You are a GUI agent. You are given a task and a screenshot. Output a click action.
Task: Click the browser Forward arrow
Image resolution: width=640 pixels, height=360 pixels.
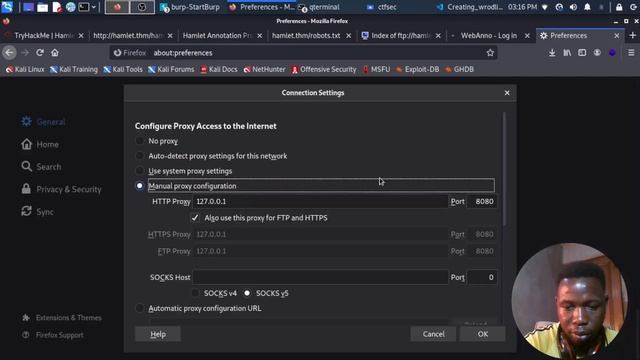[25, 53]
